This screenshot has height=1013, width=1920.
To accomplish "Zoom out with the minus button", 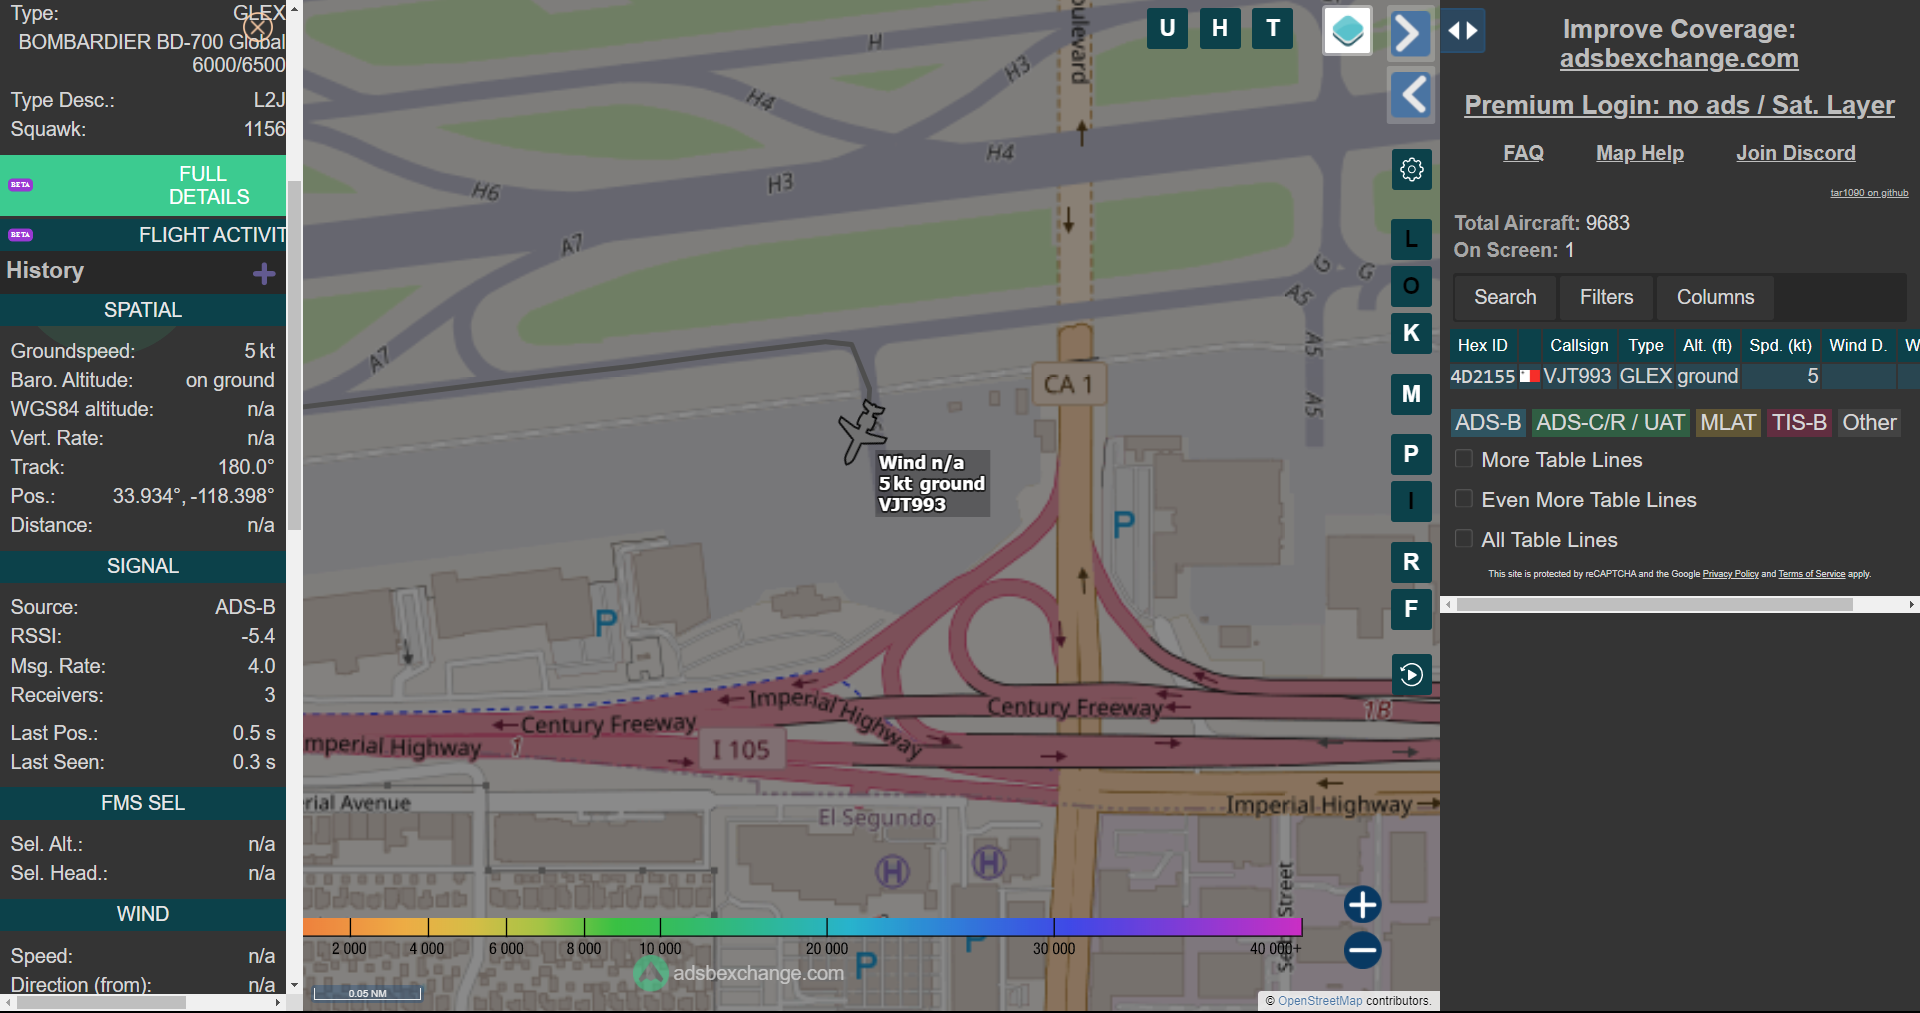I will [x=1362, y=950].
